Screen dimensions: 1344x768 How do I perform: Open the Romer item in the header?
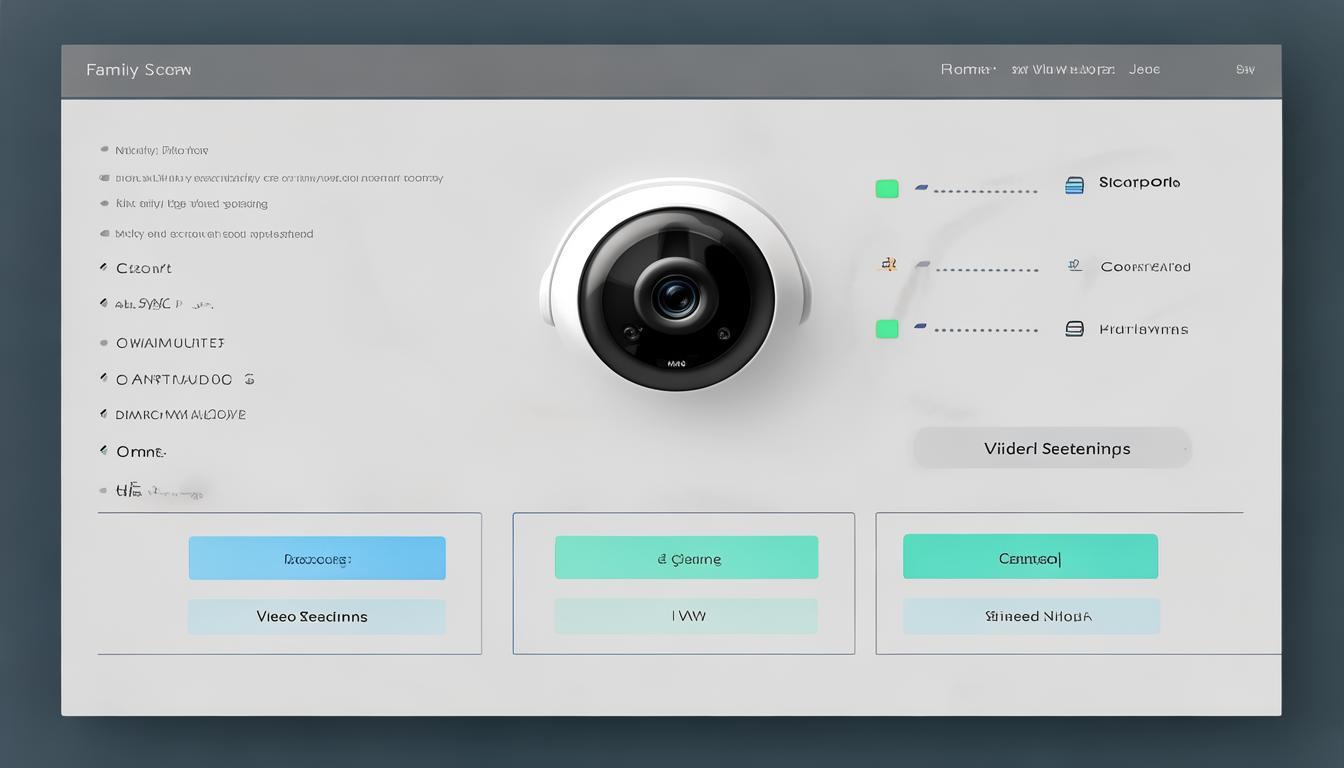(x=967, y=70)
